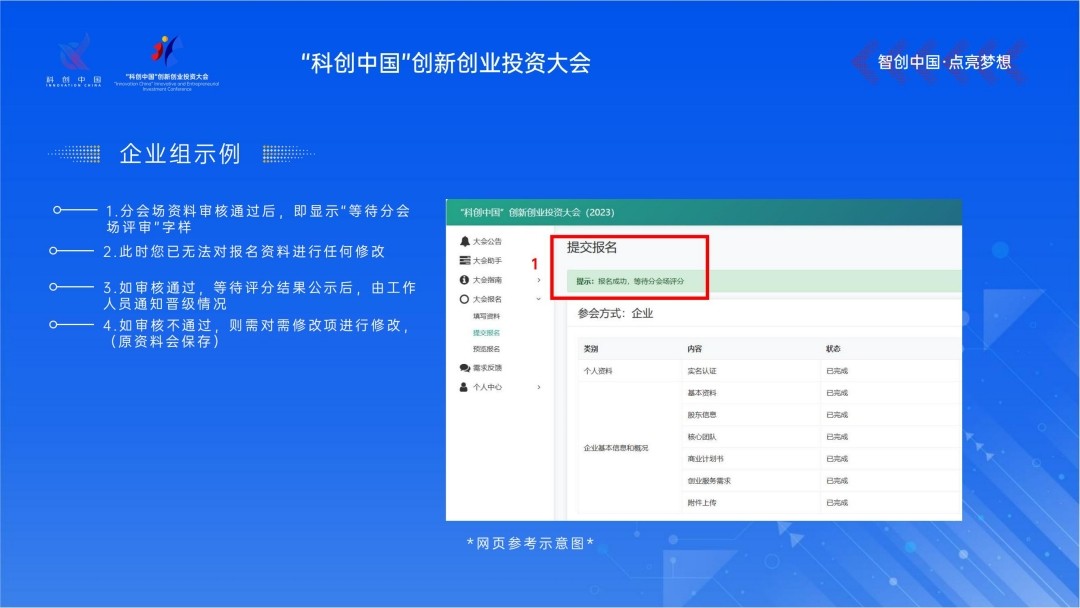The width and height of the screenshot is (1080, 608).
Task: Expand the 个人中心 submenu arrow
Action: click(539, 387)
